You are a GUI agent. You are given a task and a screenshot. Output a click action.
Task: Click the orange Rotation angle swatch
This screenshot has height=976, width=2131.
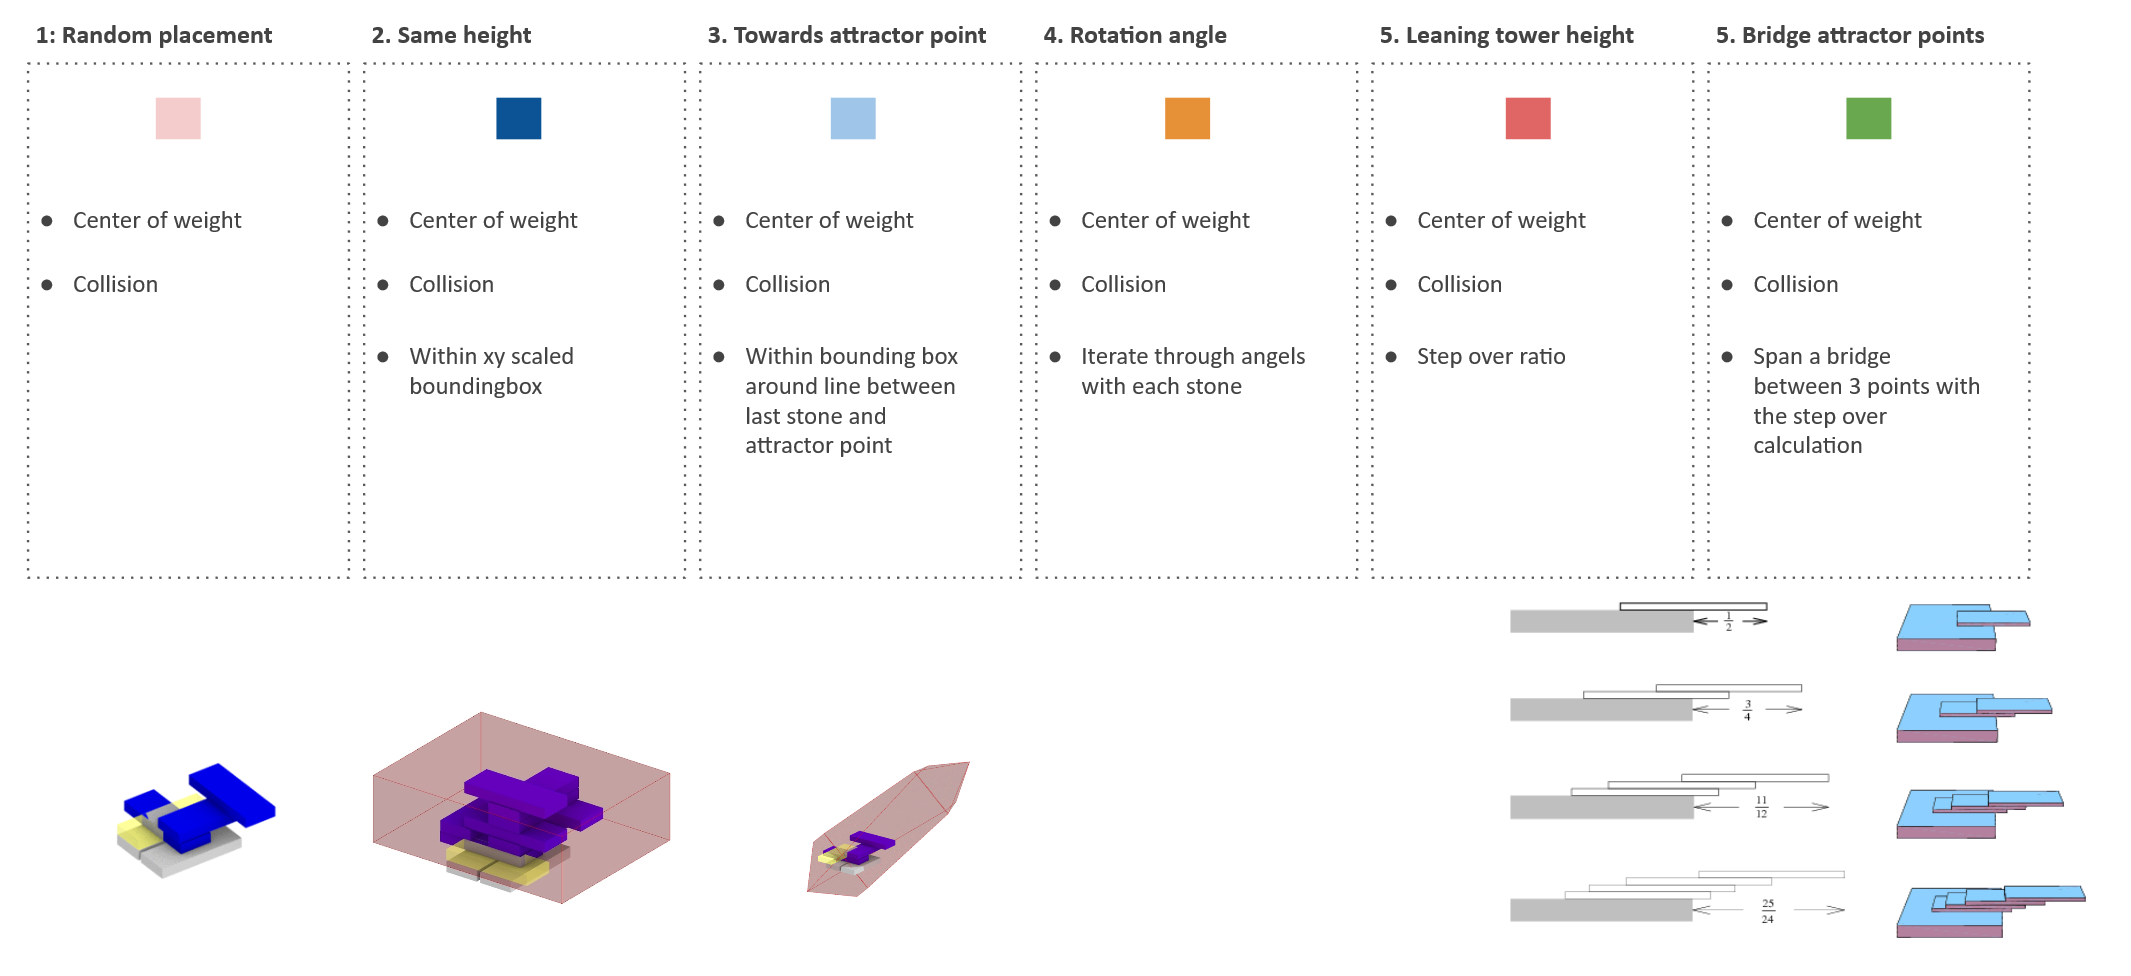(x=1187, y=118)
